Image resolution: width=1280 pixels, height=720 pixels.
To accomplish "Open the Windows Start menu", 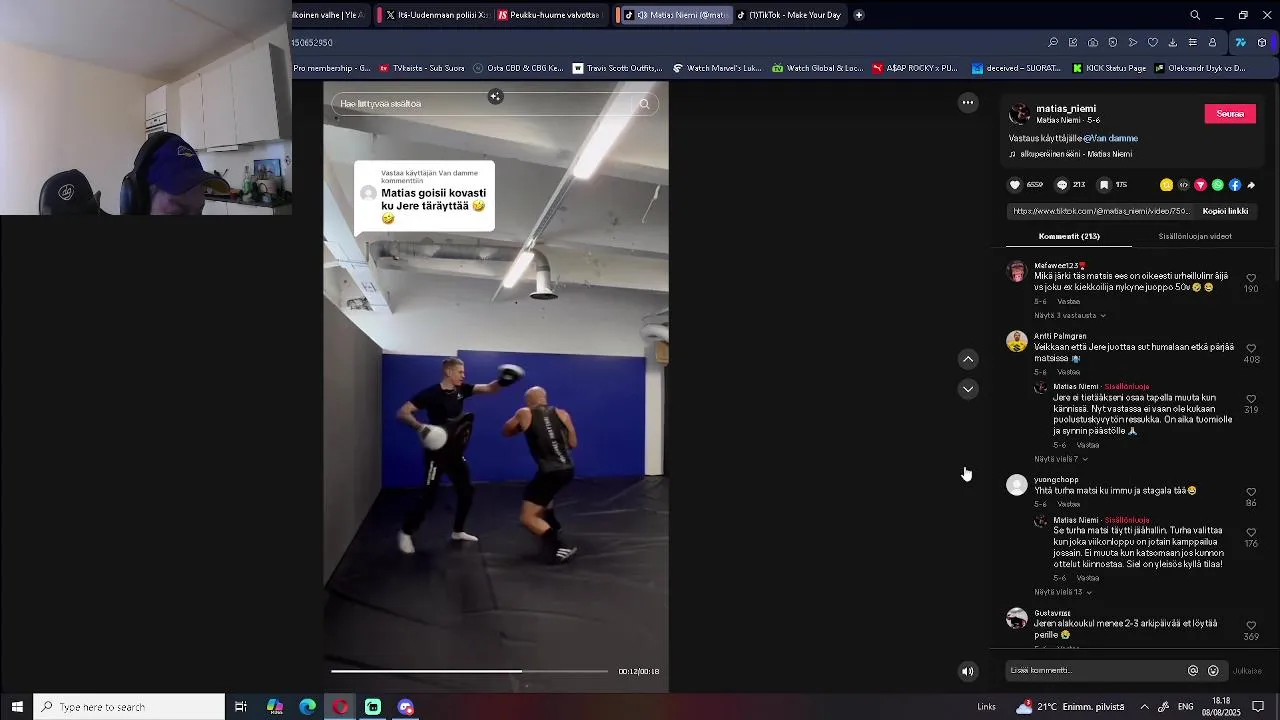I will [17, 707].
